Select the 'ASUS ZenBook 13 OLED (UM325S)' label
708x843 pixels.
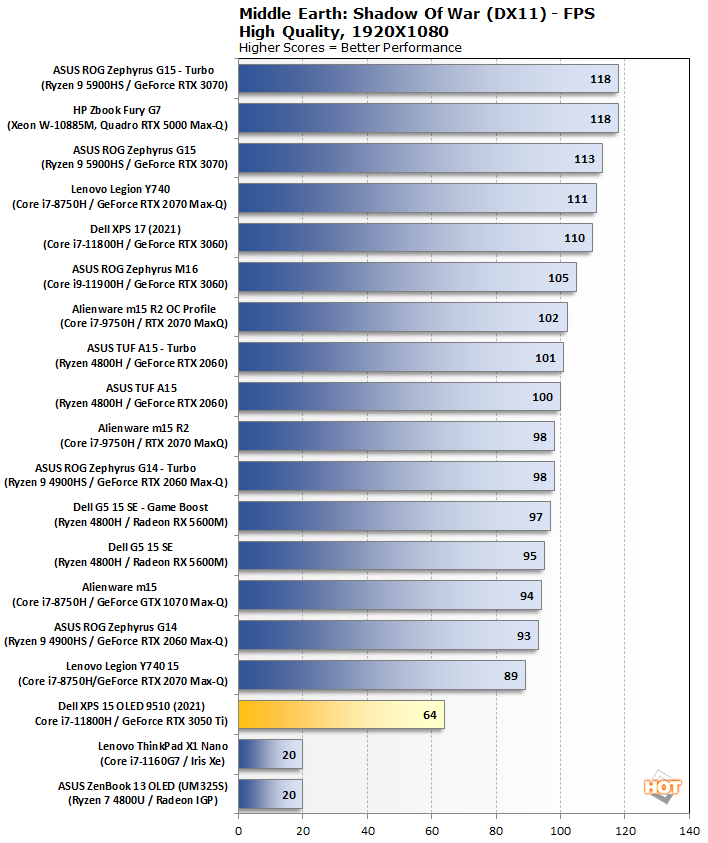pyautogui.click(x=143, y=786)
